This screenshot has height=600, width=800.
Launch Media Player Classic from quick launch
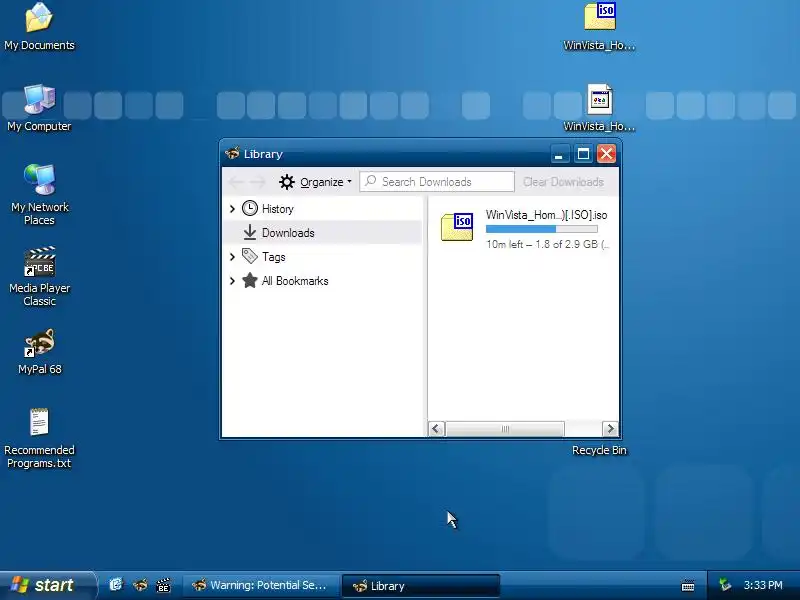click(x=163, y=585)
